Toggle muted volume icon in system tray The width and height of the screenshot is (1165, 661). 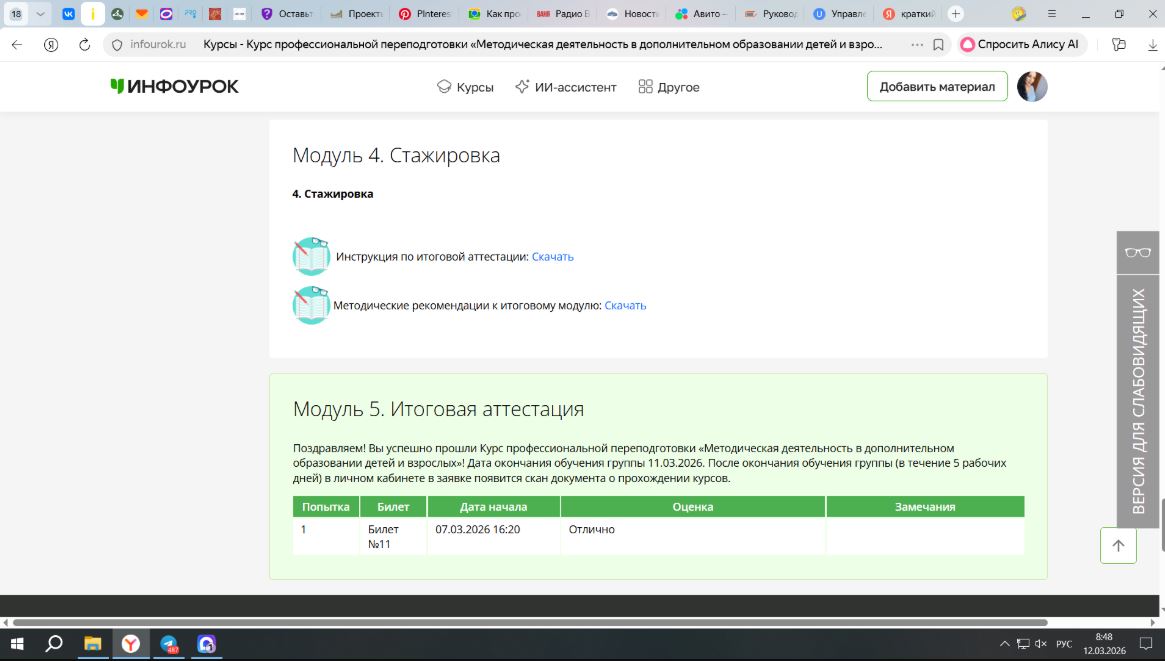click(x=1040, y=644)
